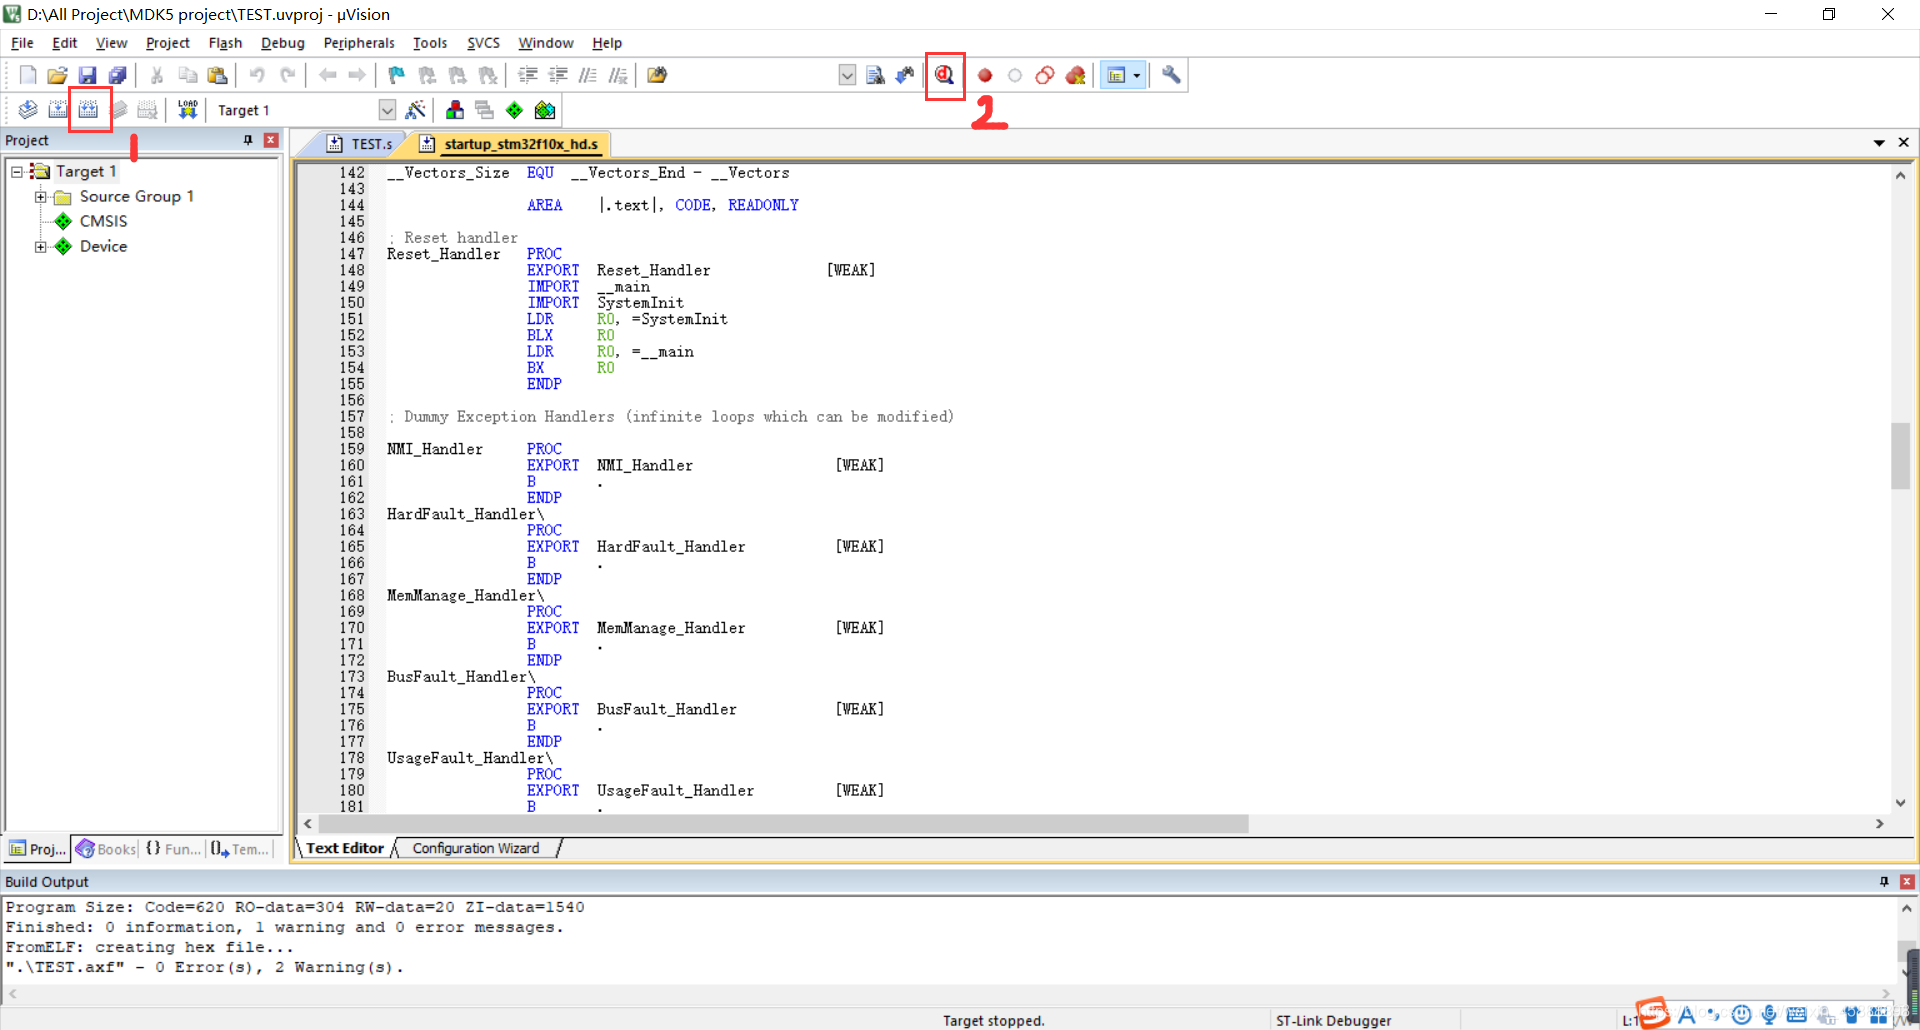
Task: Select the CMSIS item in the tree
Action: [x=104, y=221]
